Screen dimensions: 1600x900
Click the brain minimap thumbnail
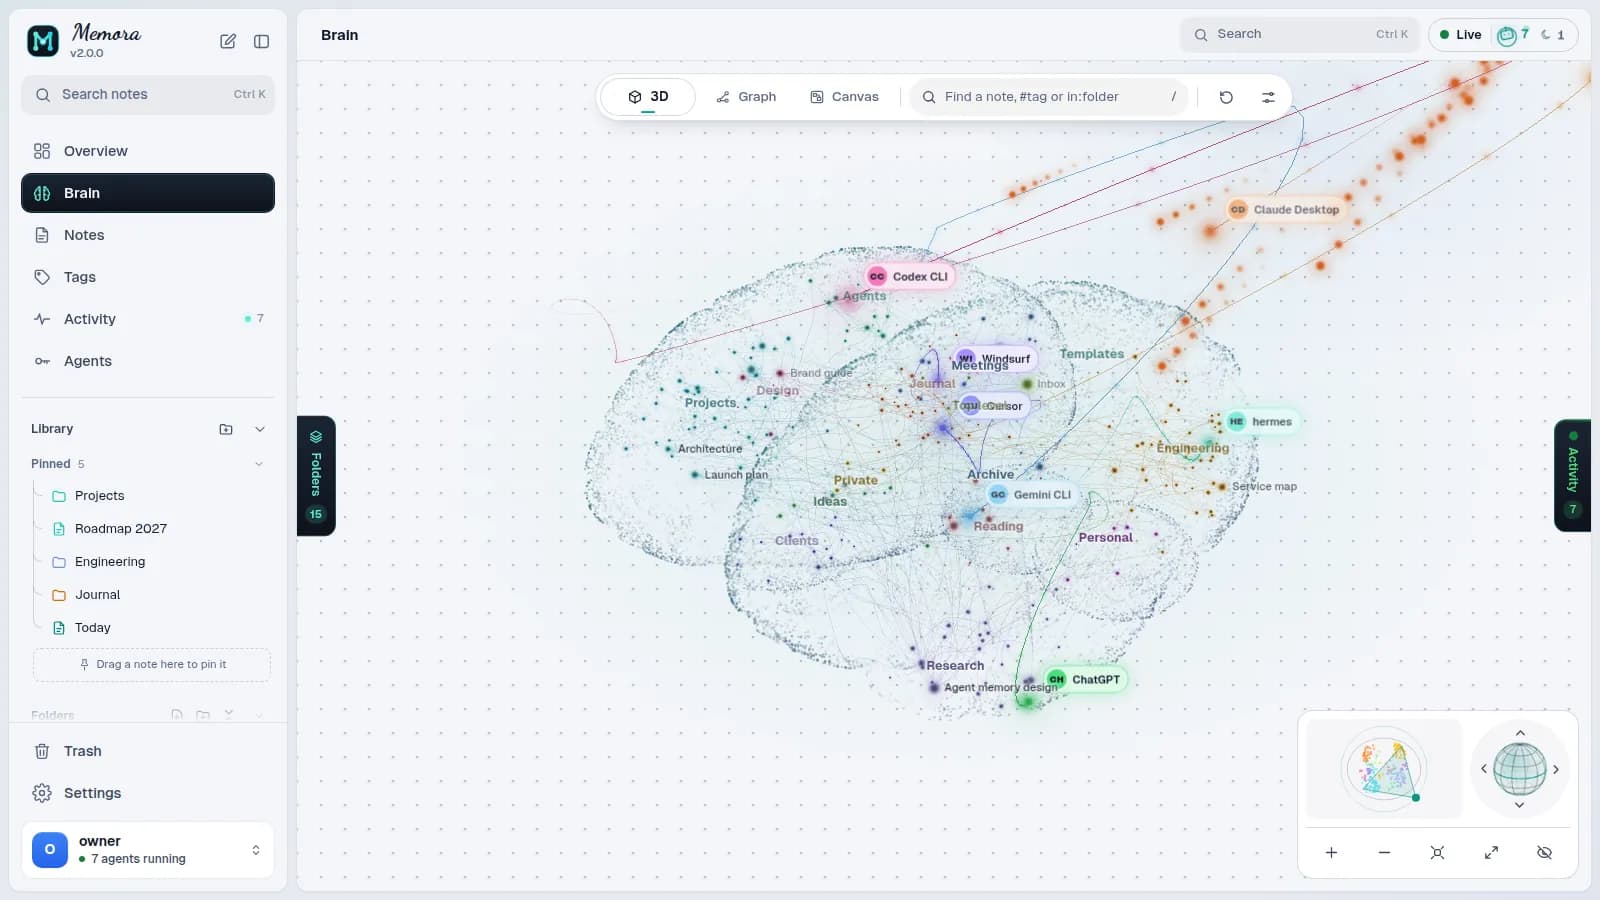[1384, 769]
